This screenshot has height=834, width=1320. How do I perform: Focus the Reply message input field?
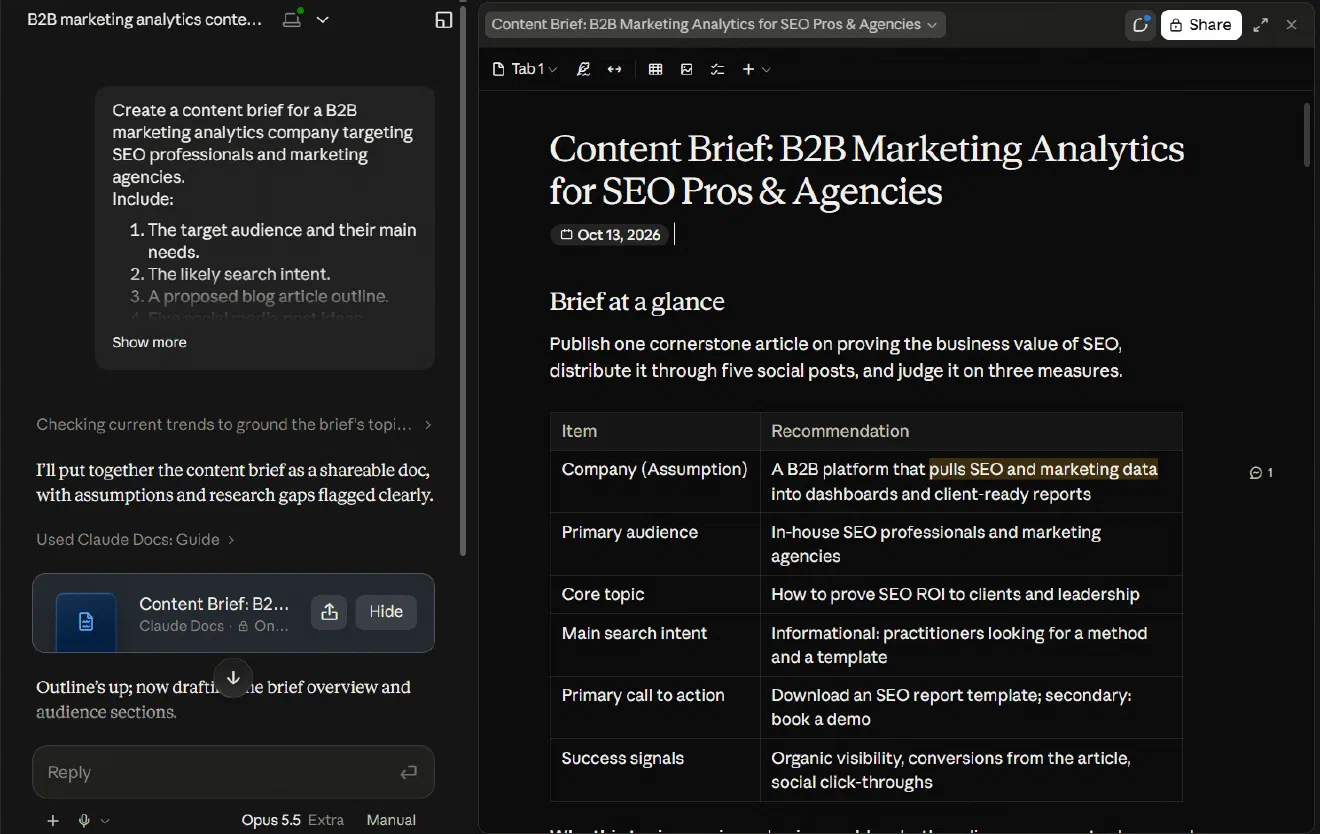click(233, 772)
